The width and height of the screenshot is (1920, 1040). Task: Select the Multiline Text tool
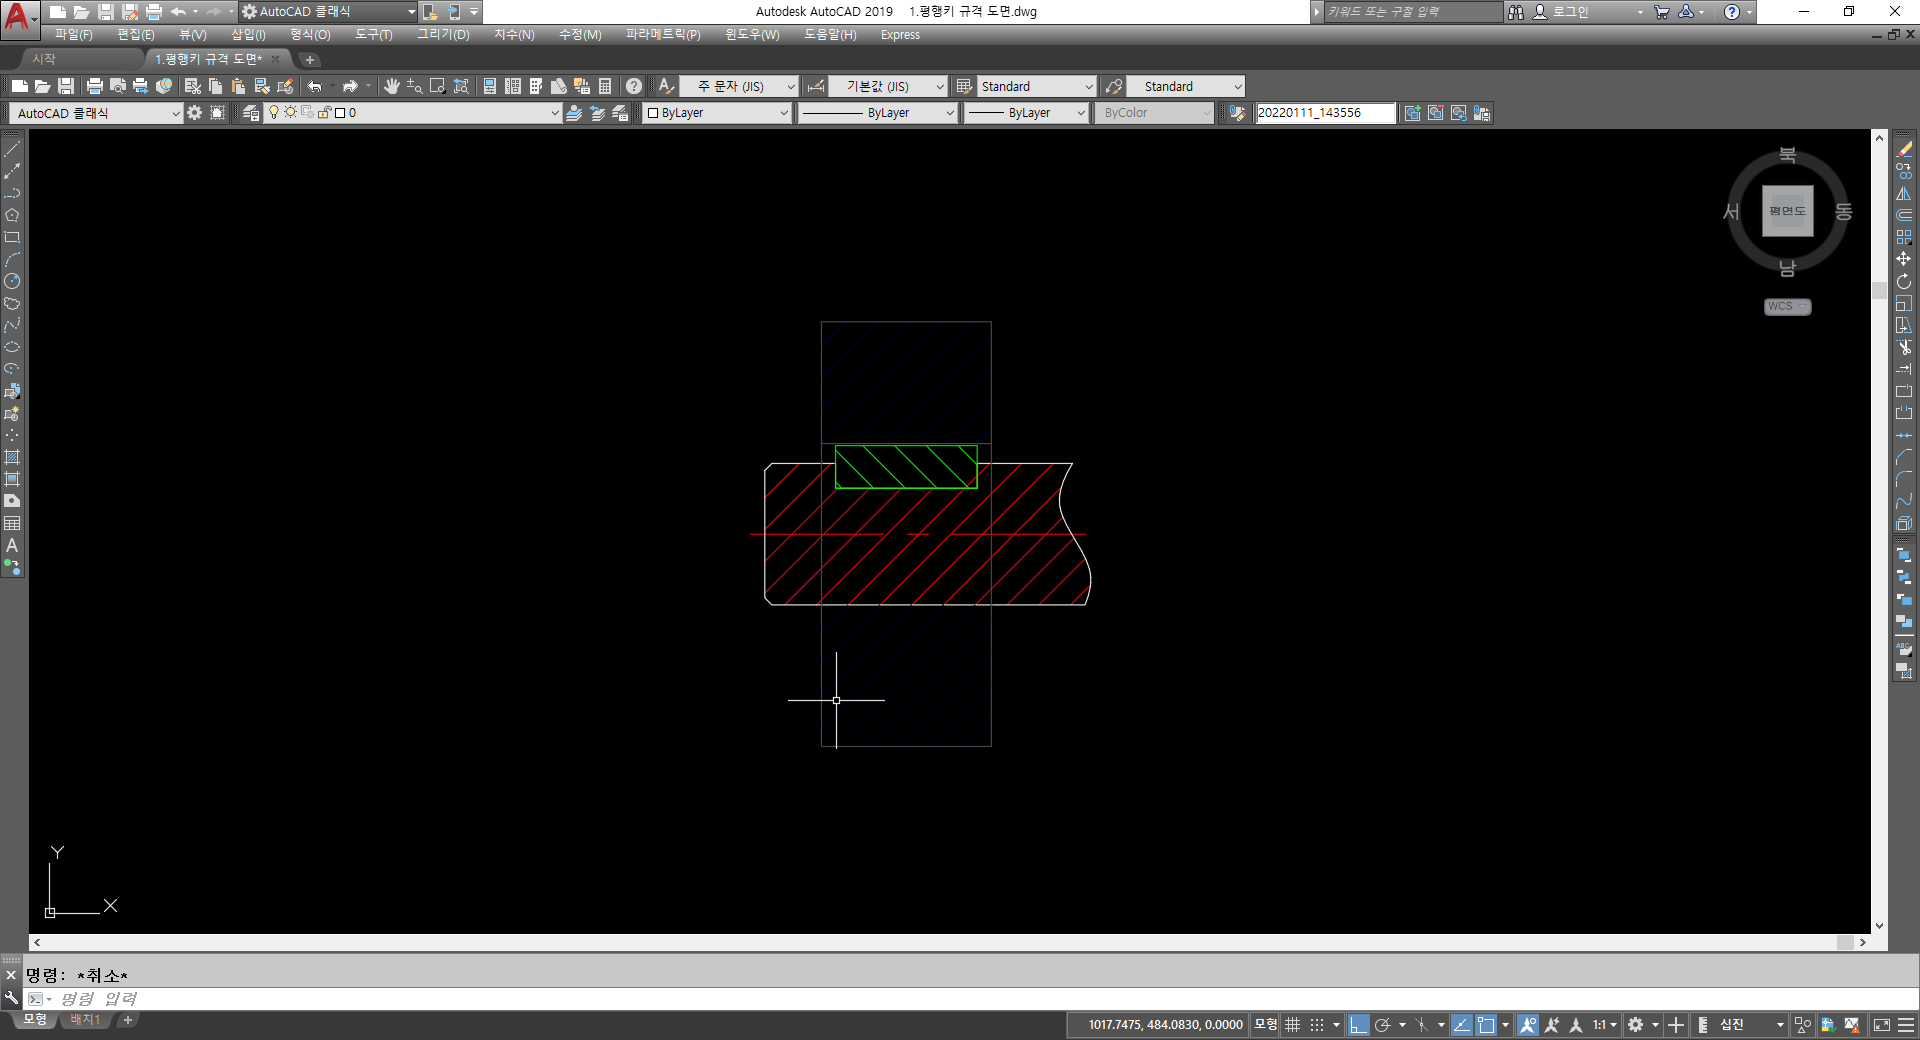[x=12, y=545]
